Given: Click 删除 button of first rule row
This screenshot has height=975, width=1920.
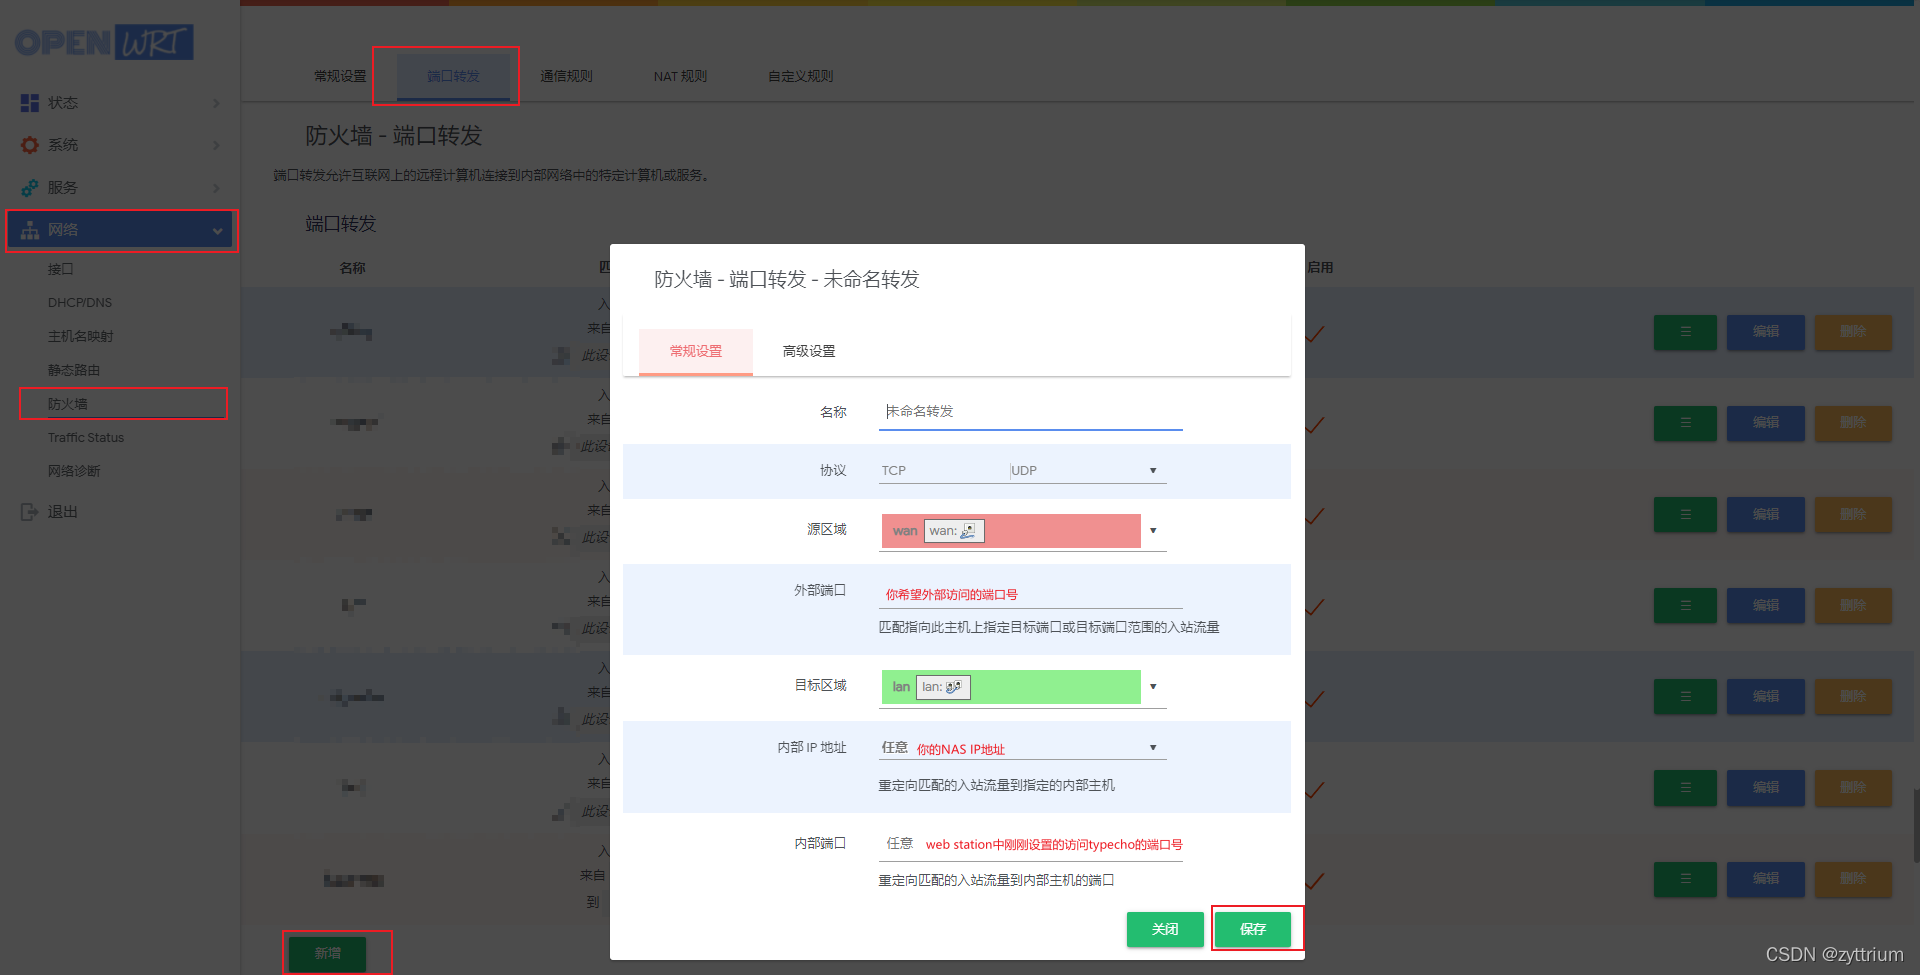Looking at the screenshot, I should click(1853, 332).
